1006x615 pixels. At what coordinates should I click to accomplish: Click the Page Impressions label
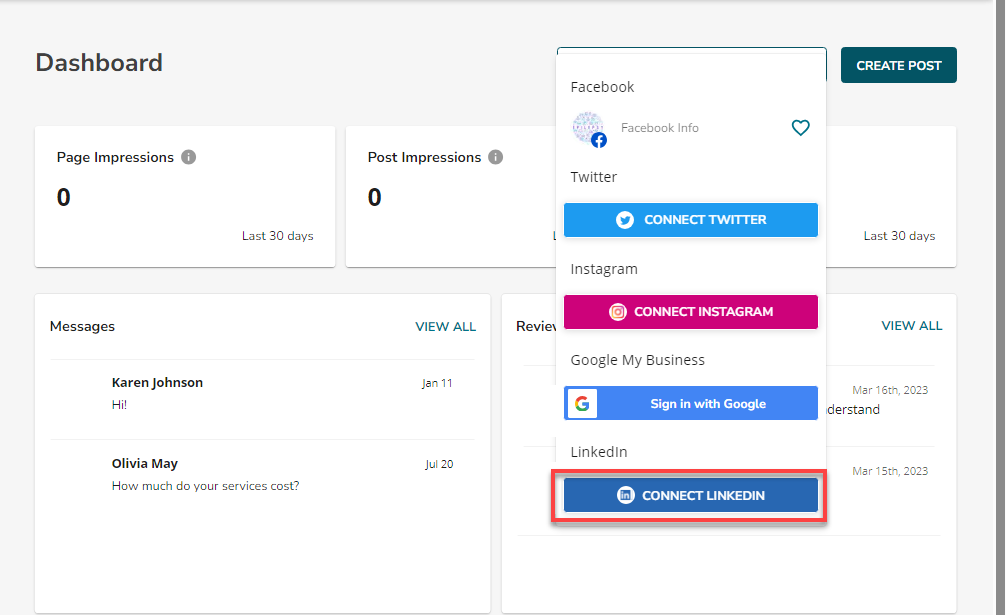[115, 157]
